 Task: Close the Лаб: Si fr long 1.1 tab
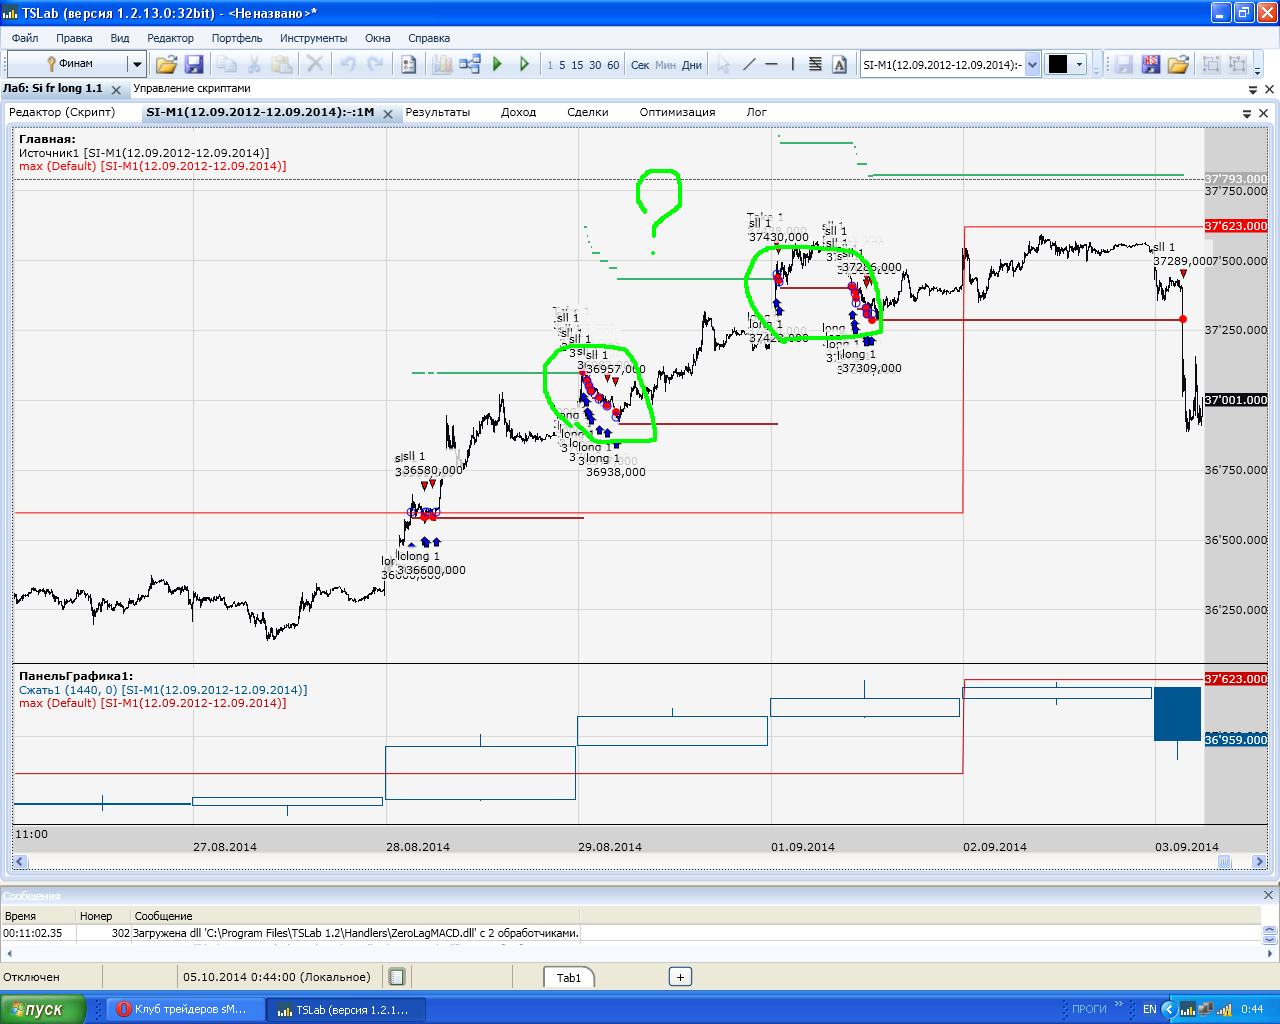click(x=116, y=89)
